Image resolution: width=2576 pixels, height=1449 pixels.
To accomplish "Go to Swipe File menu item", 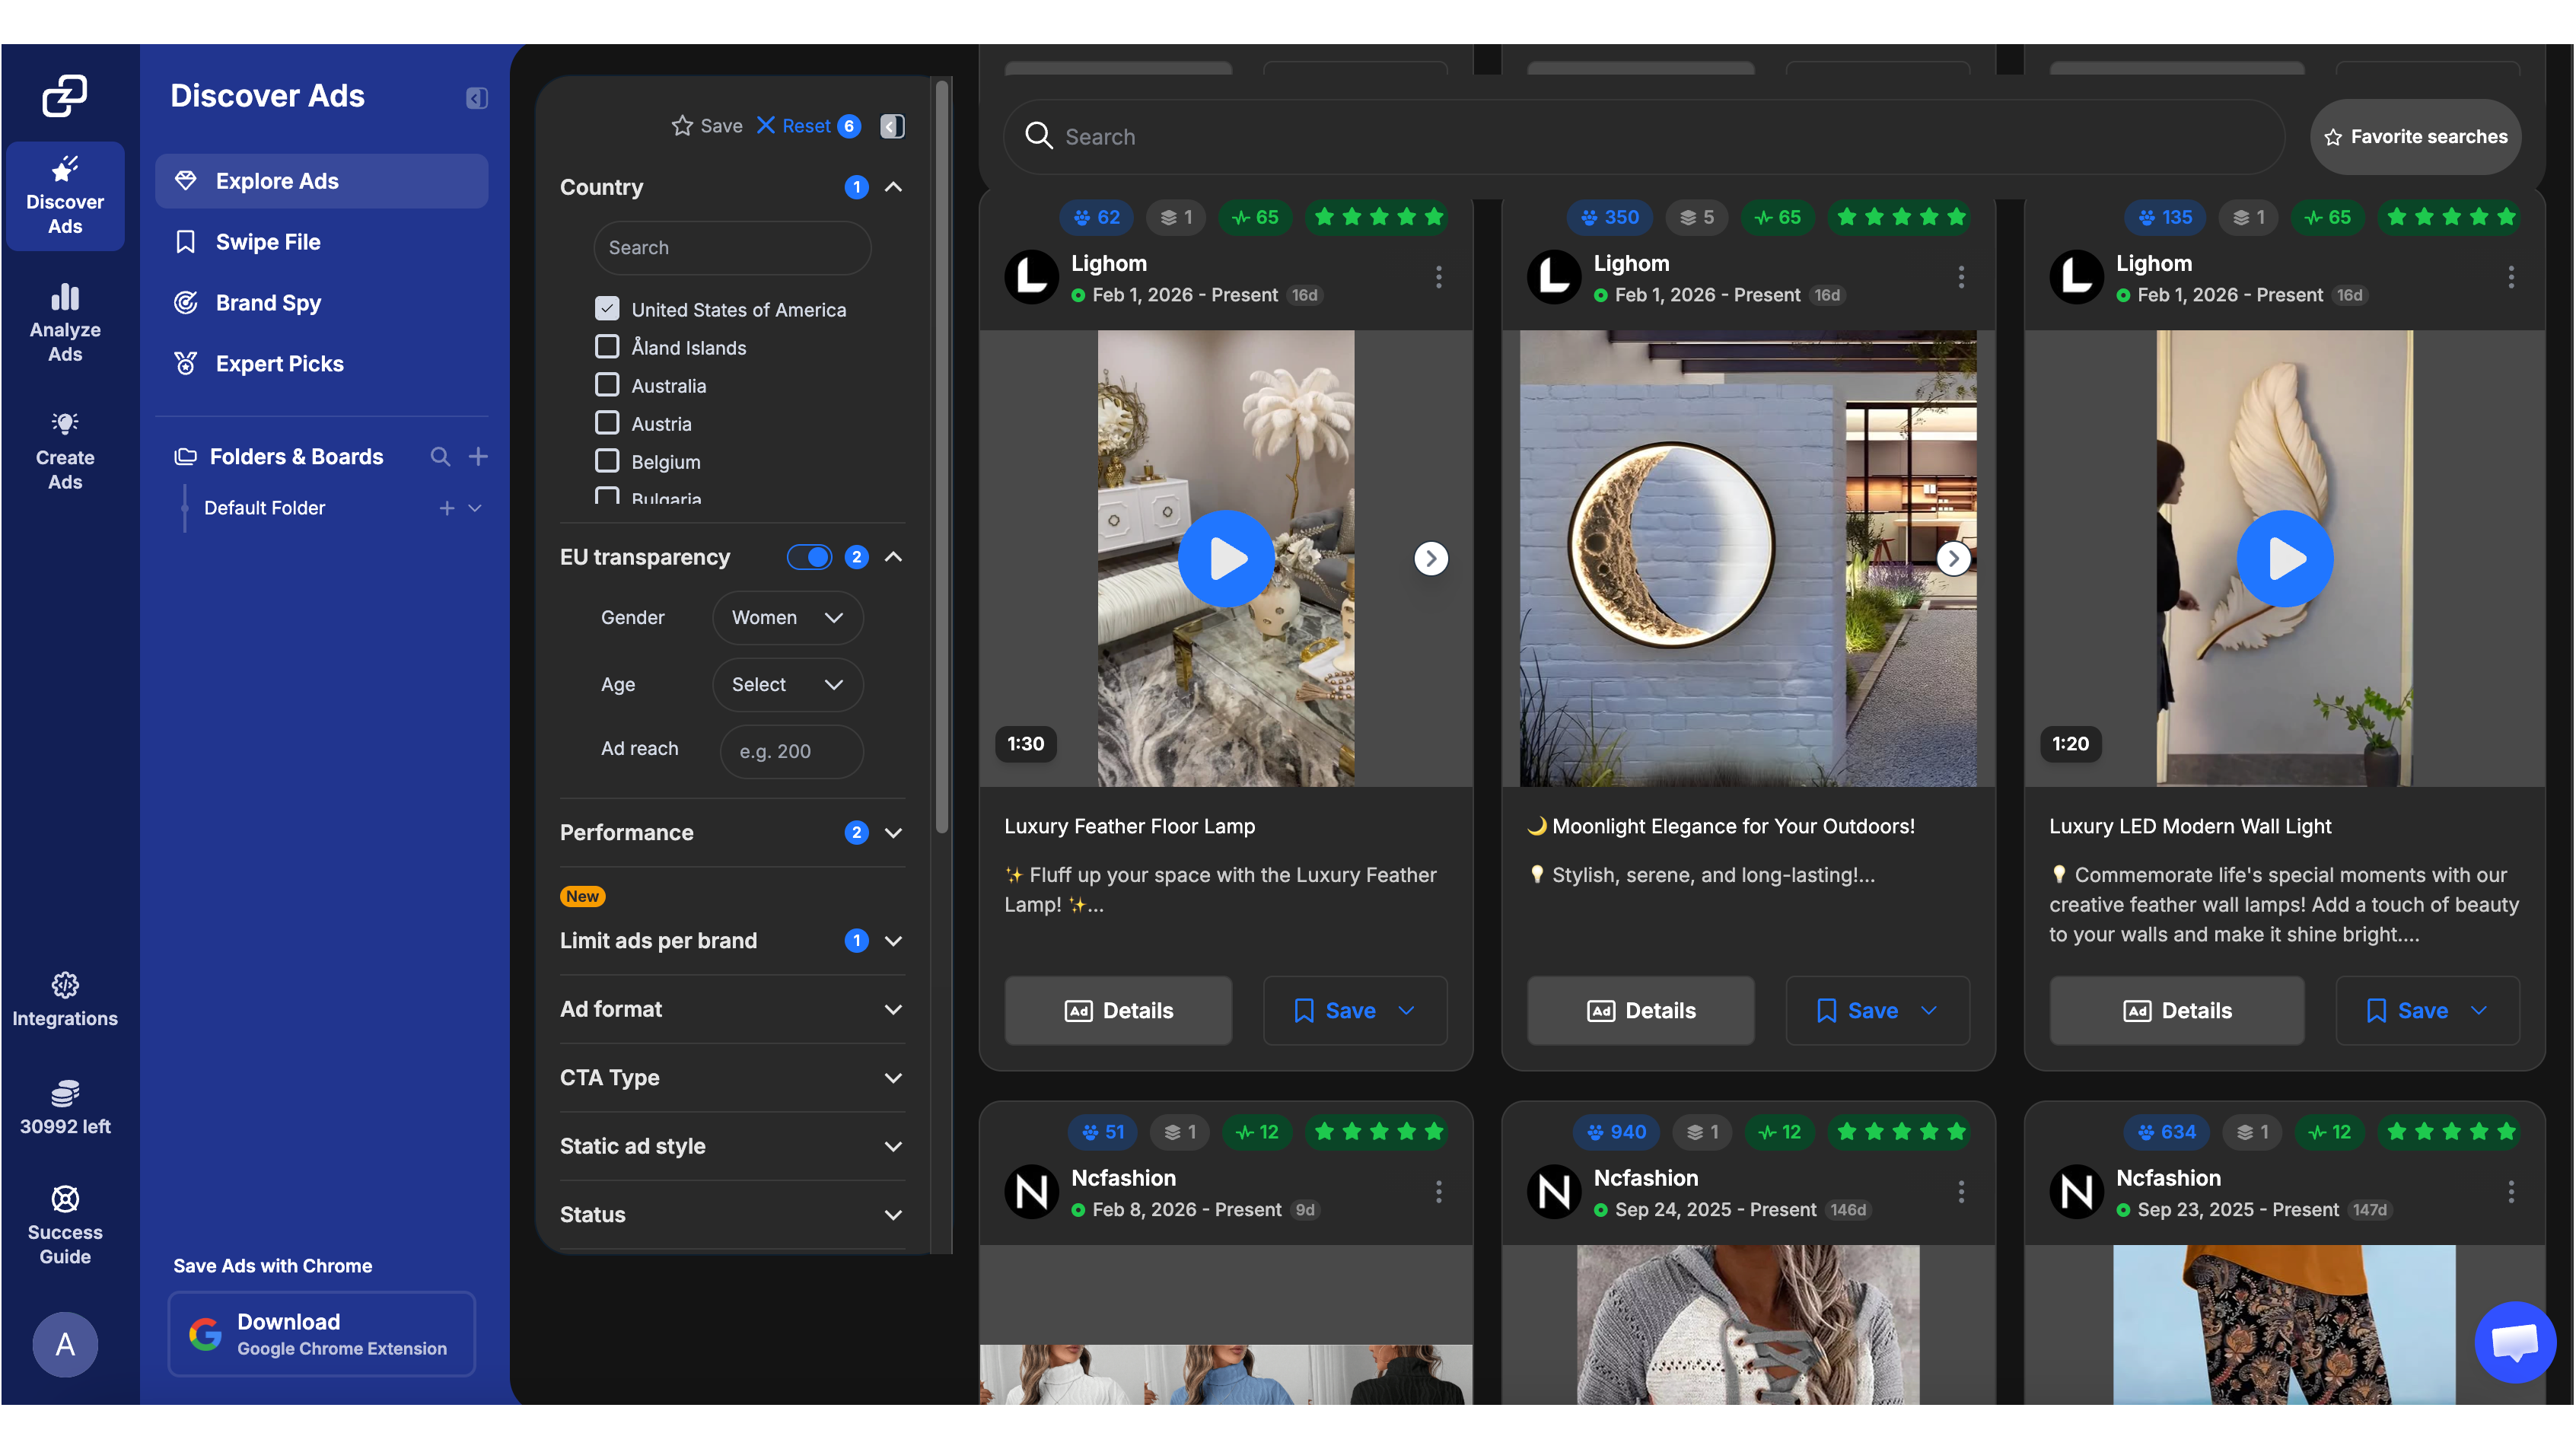I will pos(268,242).
